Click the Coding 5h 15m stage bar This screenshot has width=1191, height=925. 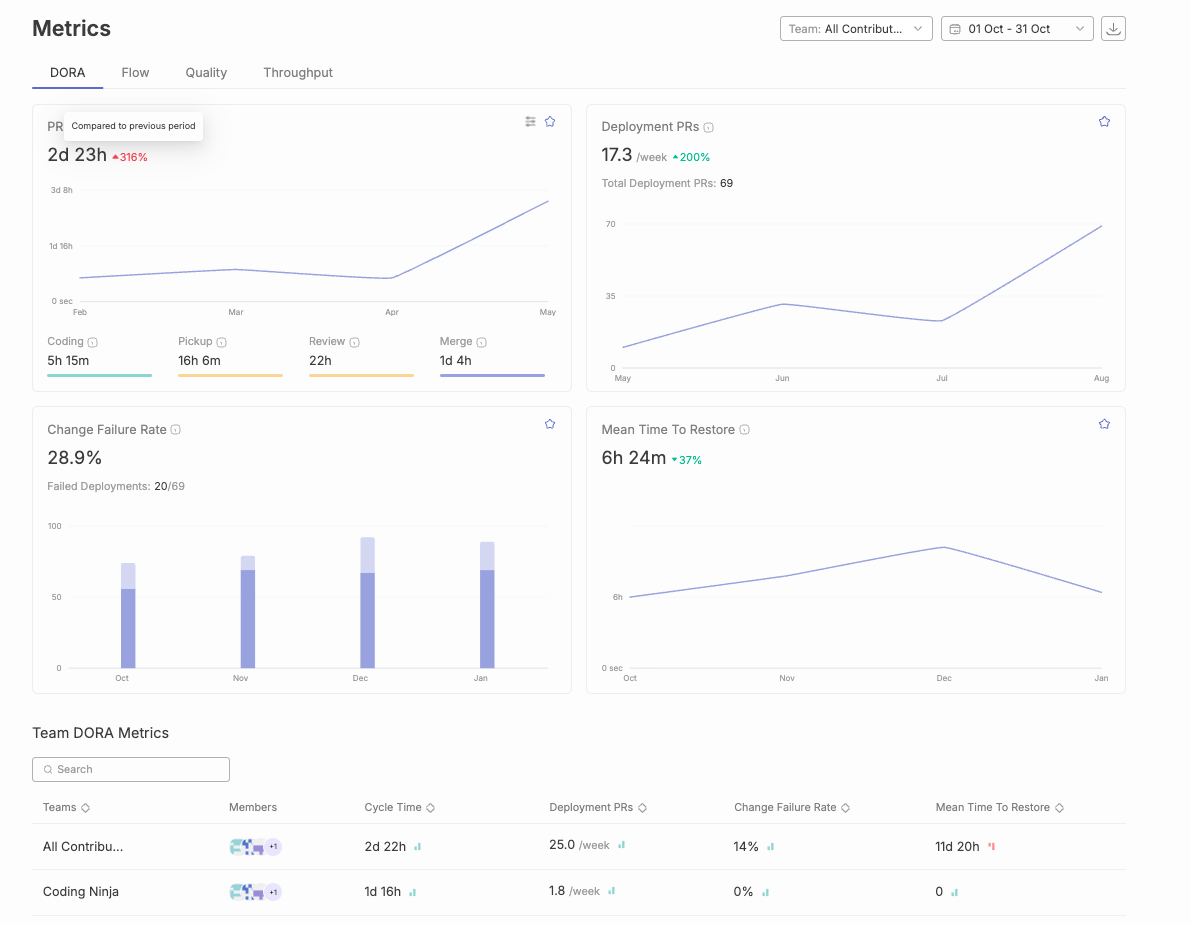[100, 375]
